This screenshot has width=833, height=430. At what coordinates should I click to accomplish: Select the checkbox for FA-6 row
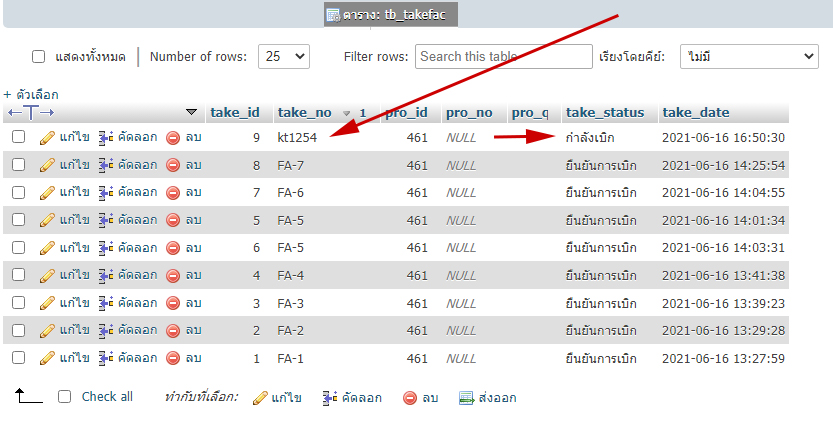(19, 192)
